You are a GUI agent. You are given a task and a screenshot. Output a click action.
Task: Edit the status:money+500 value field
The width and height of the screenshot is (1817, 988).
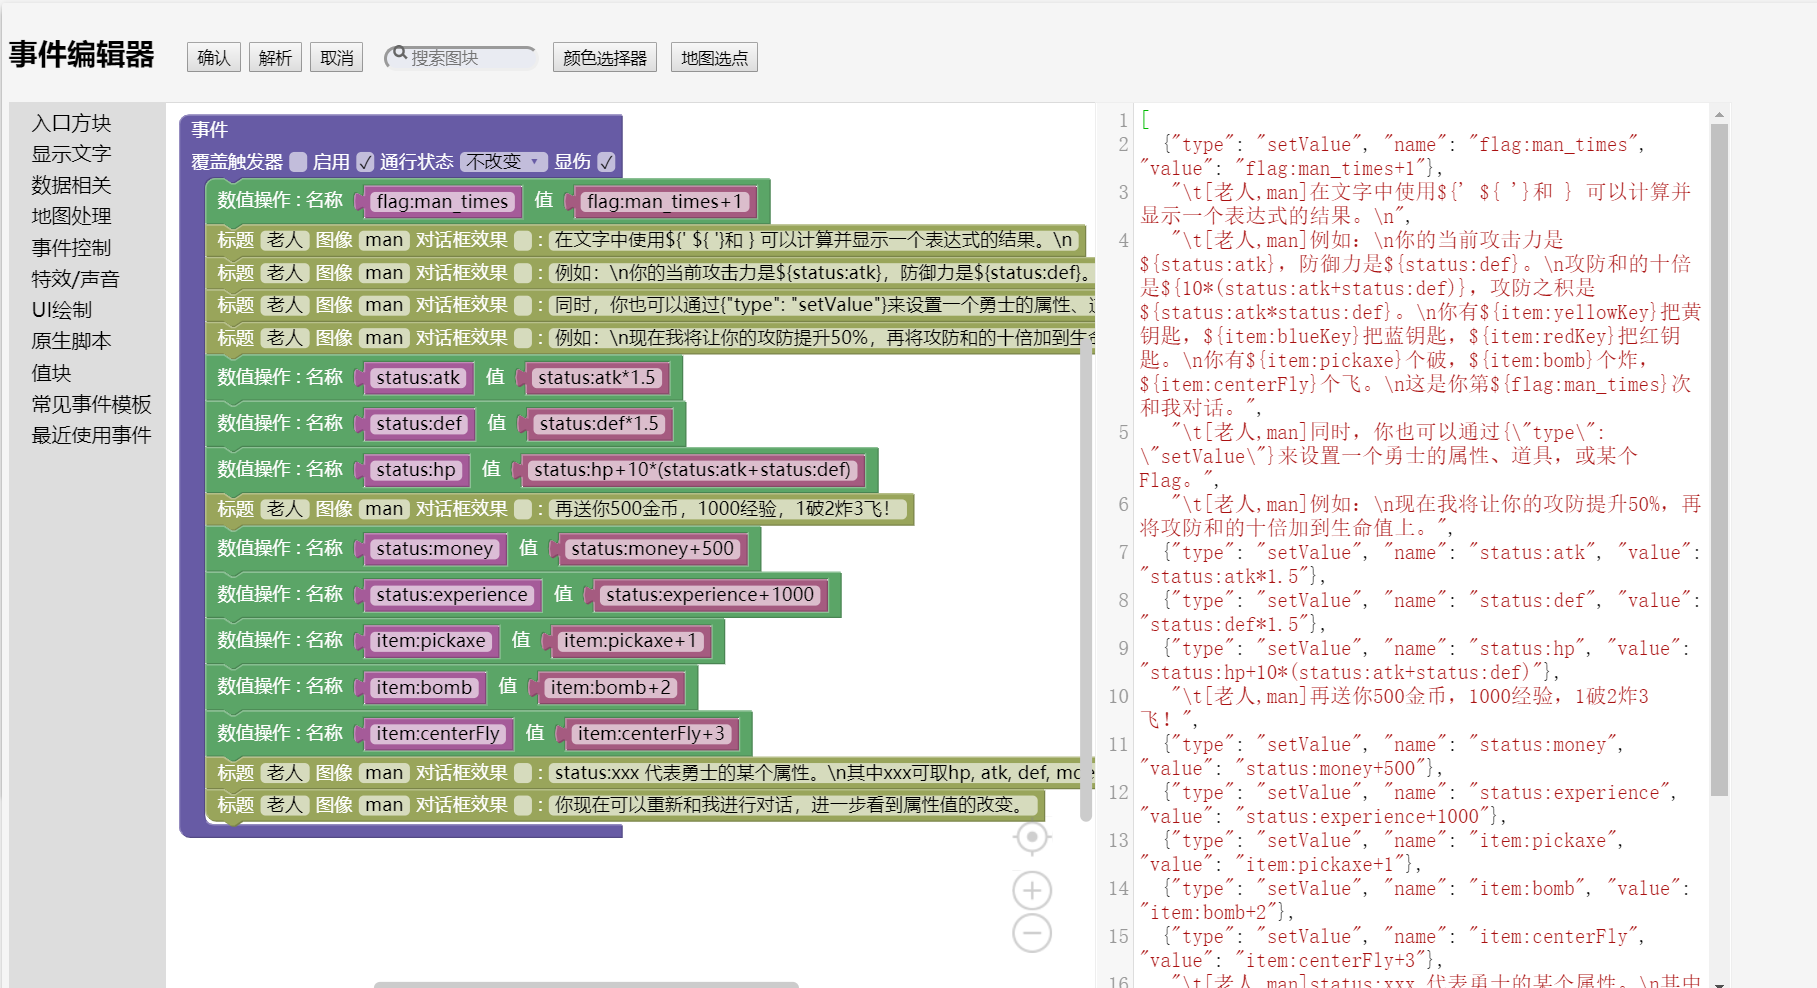point(652,549)
